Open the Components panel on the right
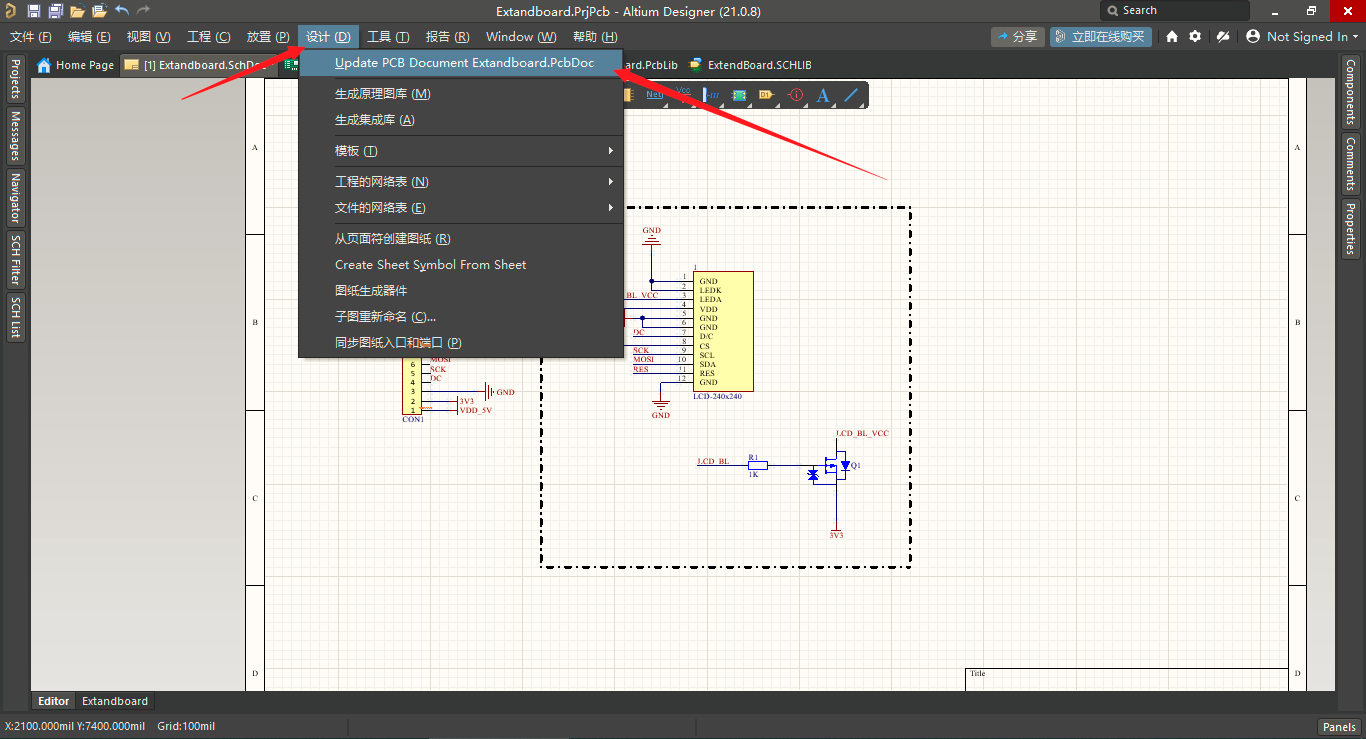Screen dimensions: 1366x739 click(1350, 91)
